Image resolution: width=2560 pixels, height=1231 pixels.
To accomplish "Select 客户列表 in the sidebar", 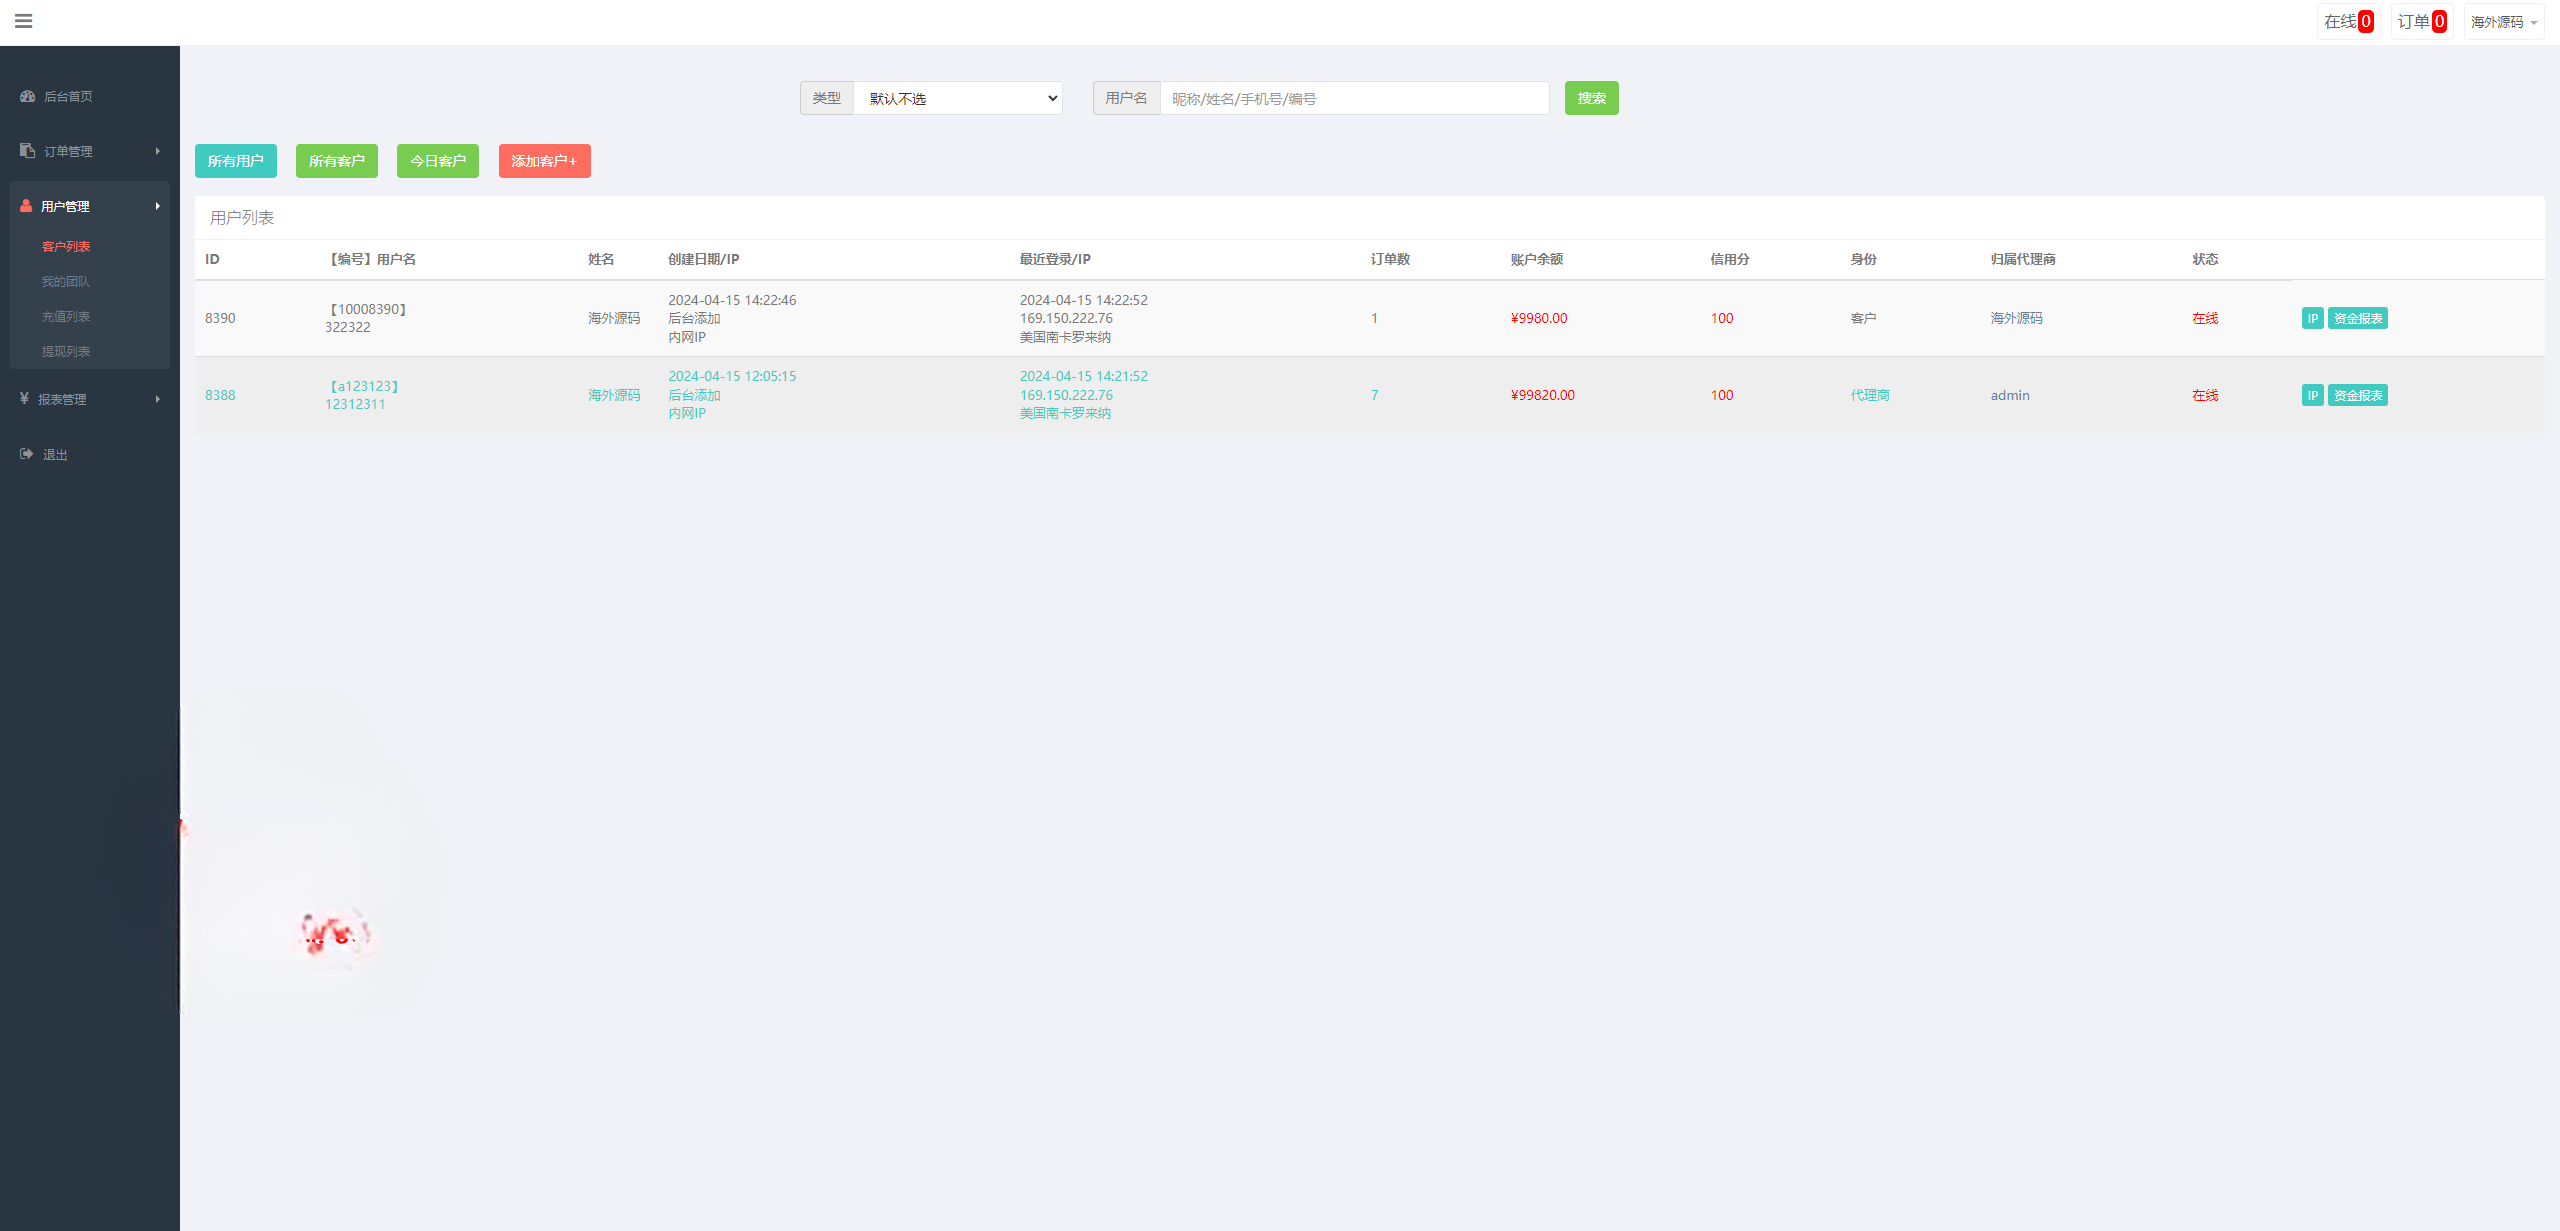I will [66, 246].
